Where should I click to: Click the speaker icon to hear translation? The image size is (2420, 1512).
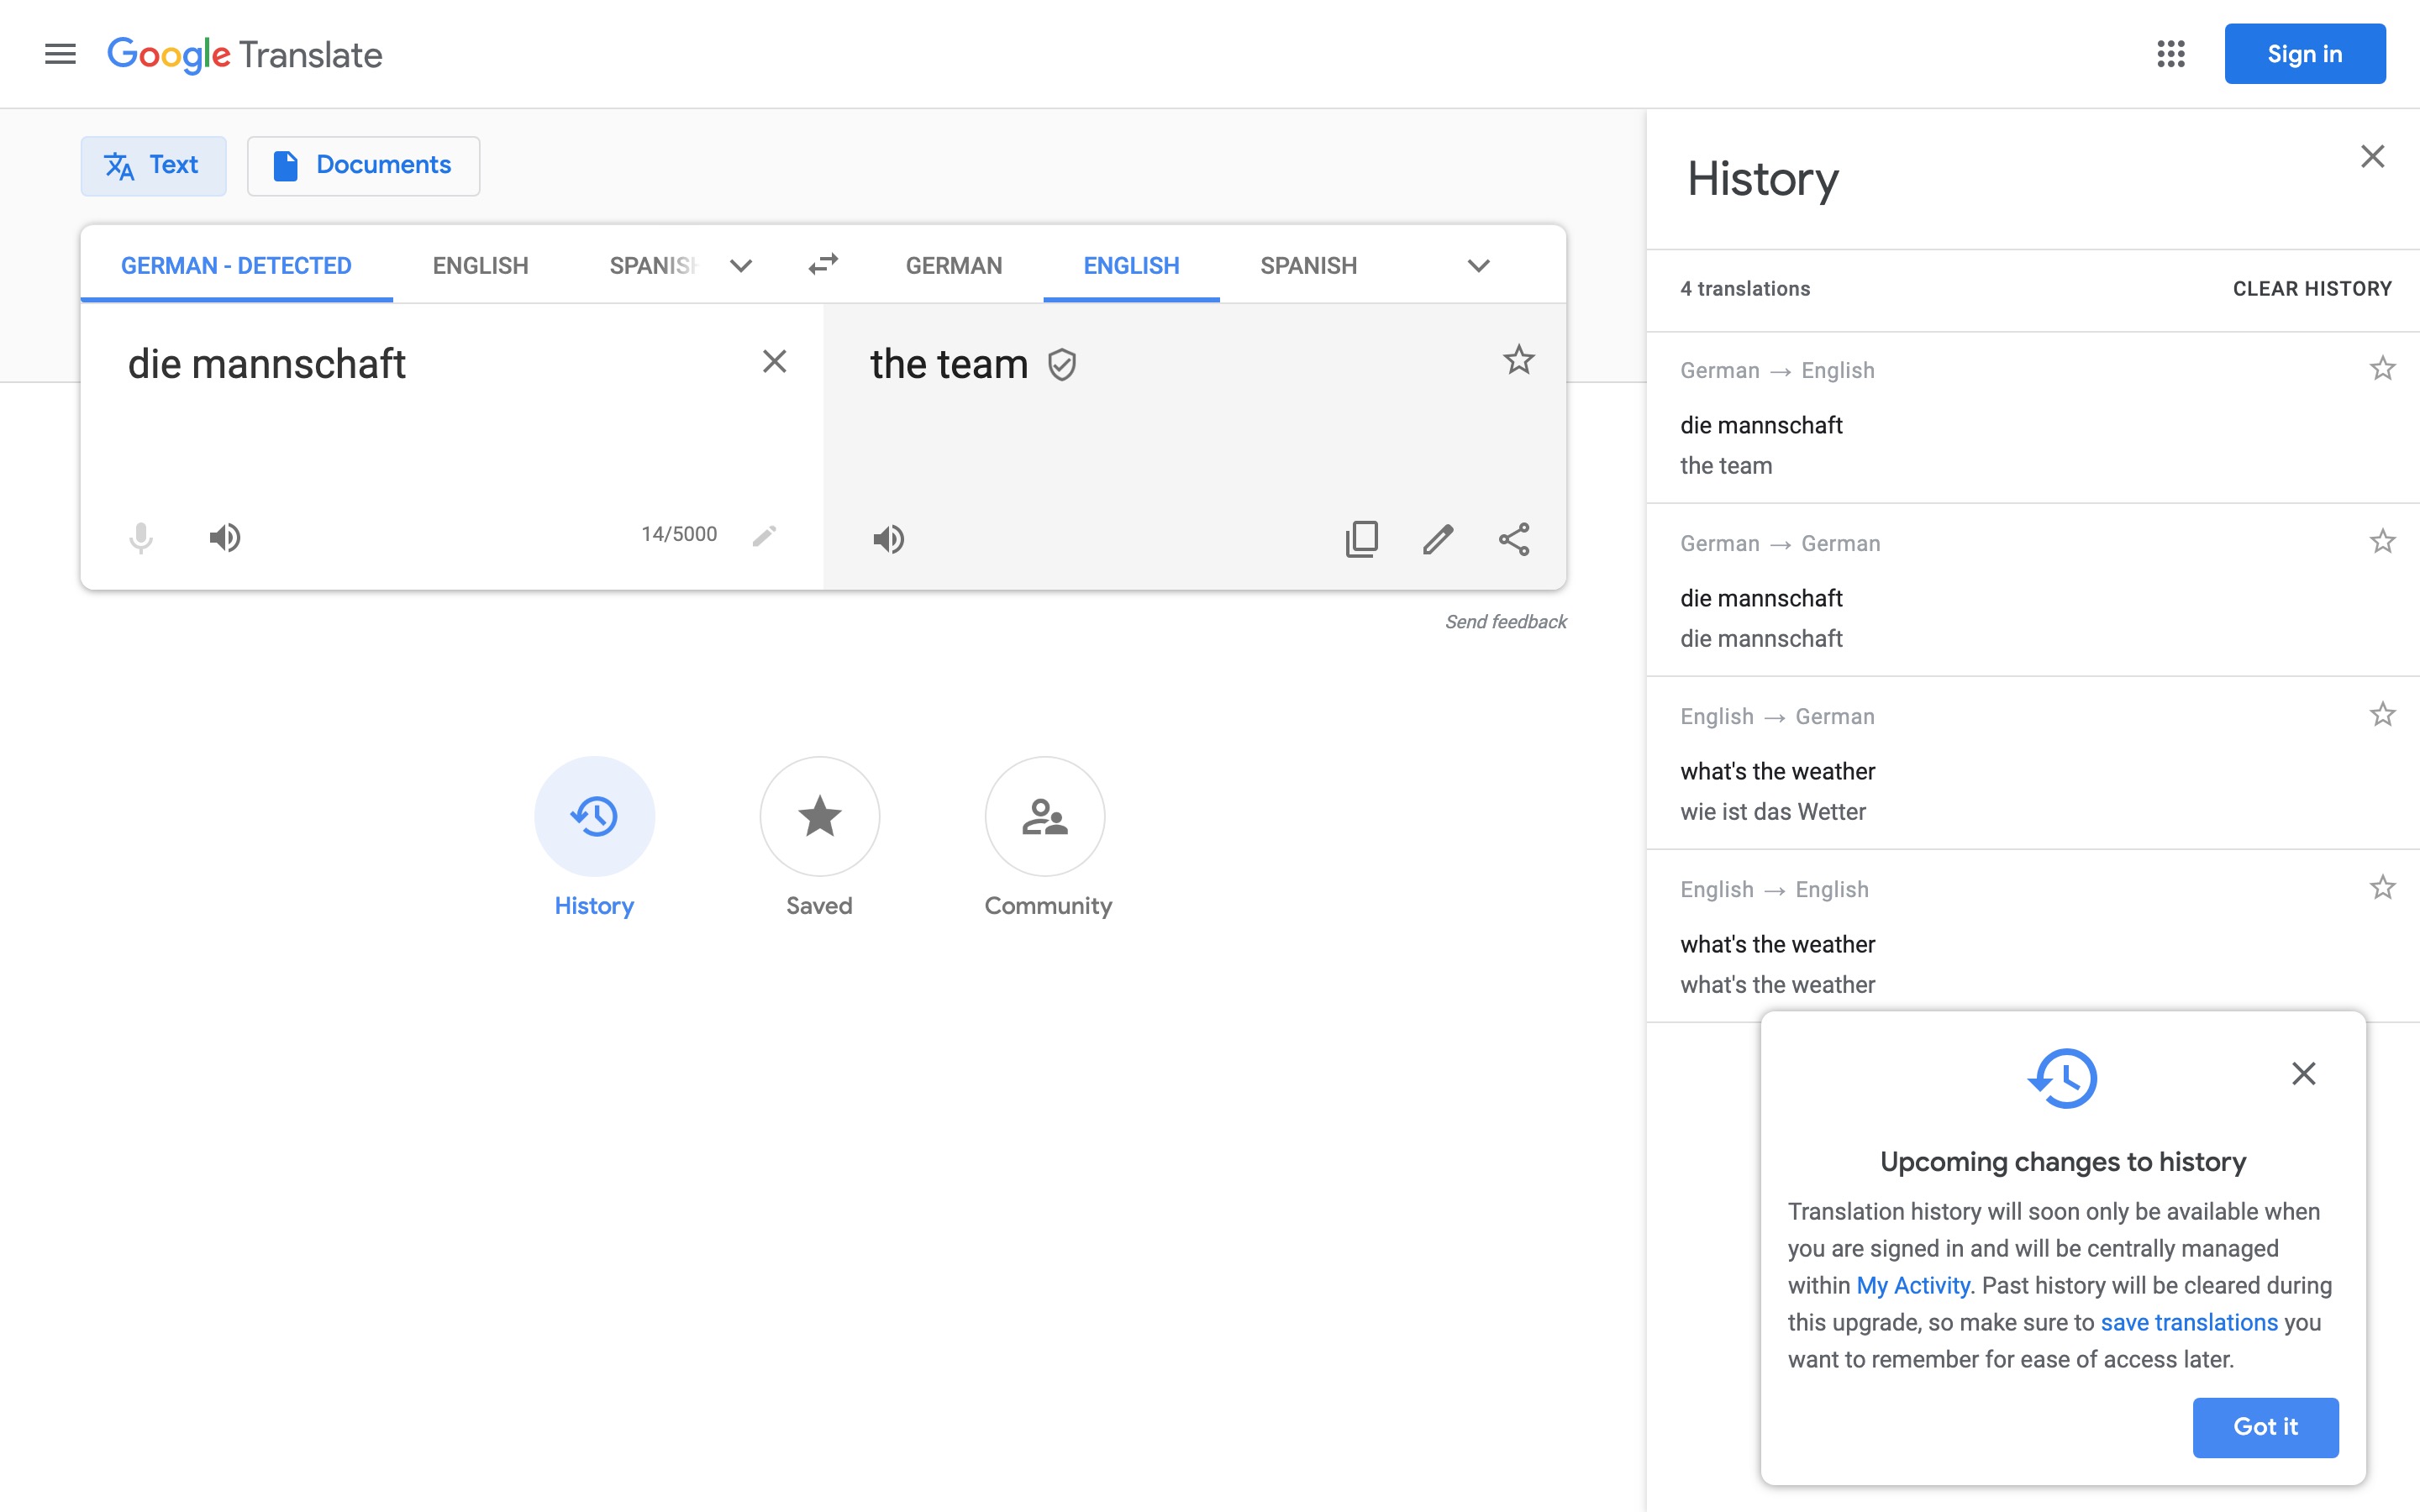coord(888,538)
